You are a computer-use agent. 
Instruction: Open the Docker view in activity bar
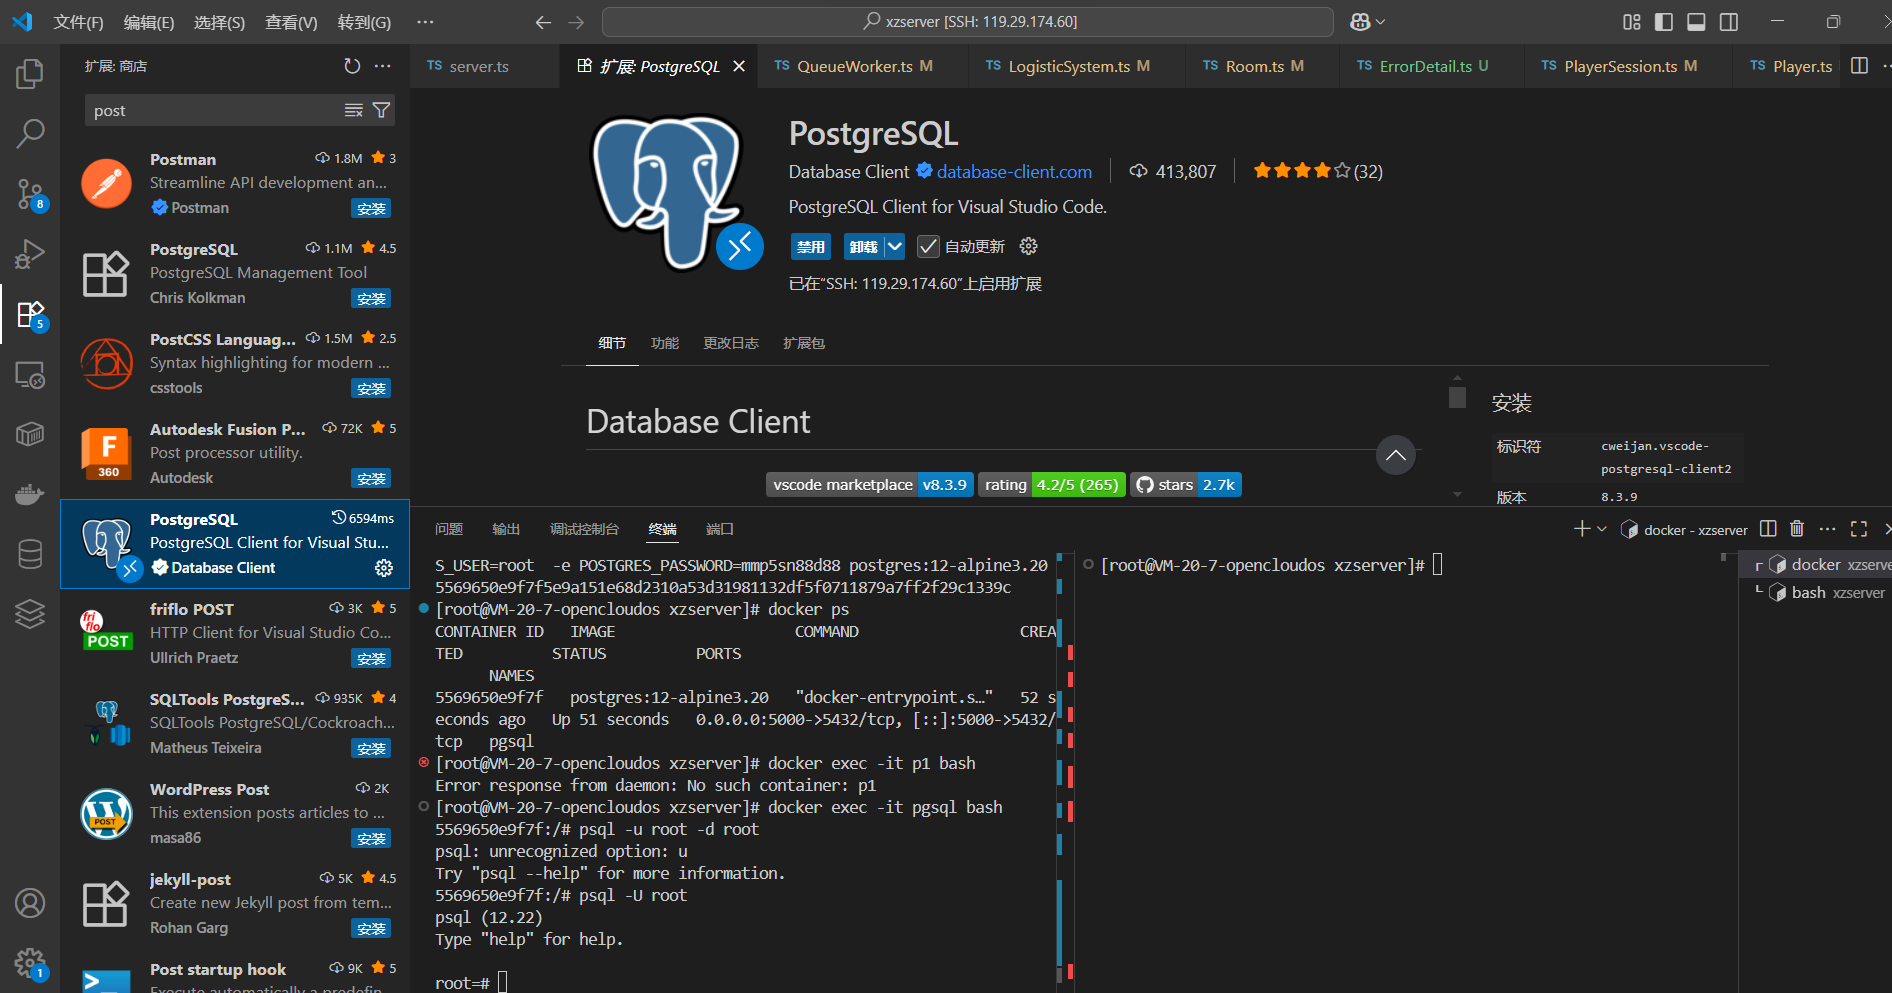coord(30,494)
